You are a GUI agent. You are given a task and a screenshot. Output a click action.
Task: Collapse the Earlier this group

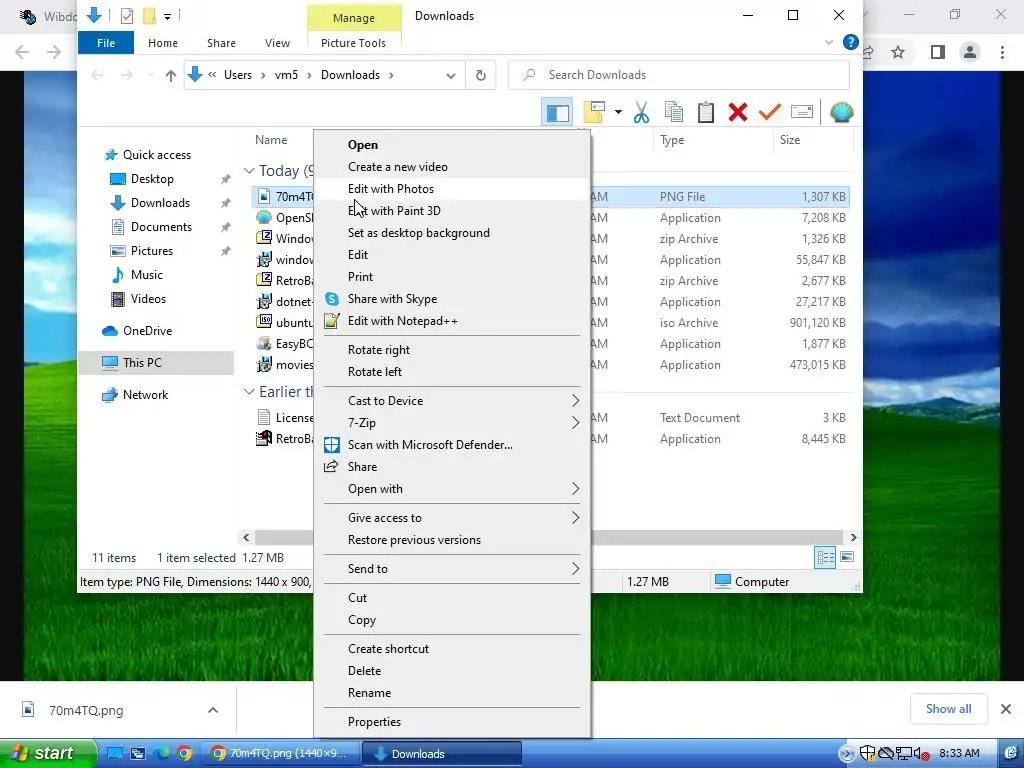tap(249, 391)
